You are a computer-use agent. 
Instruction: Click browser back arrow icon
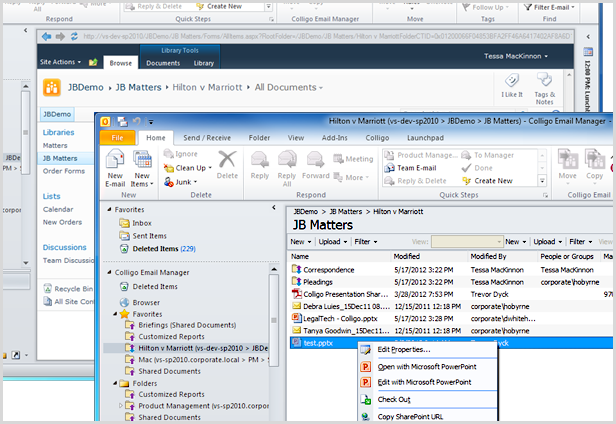coord(46,37)
